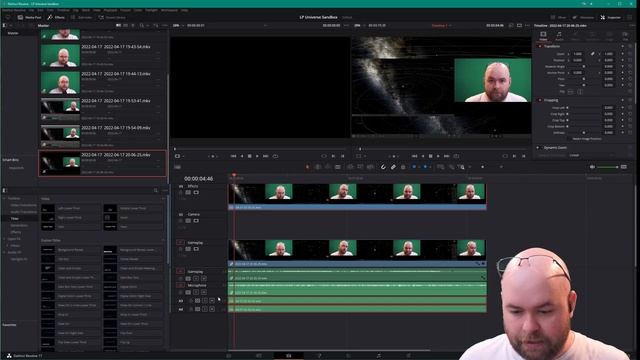
Task: Play the source viewer forward
Action: click(x=257, y=156)
